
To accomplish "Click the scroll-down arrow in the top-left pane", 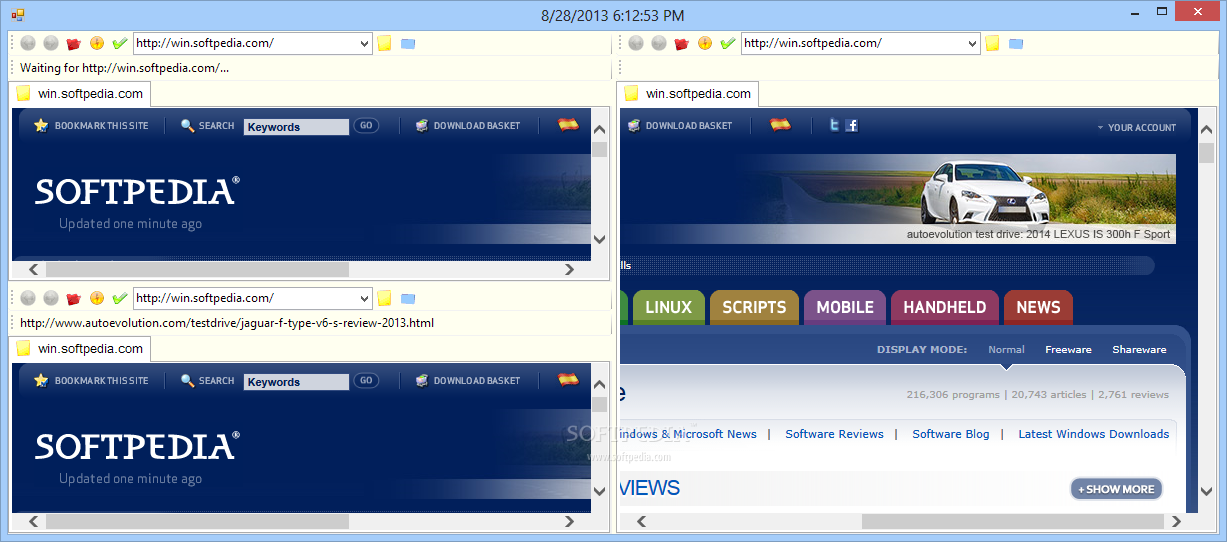I will (599, 239).
